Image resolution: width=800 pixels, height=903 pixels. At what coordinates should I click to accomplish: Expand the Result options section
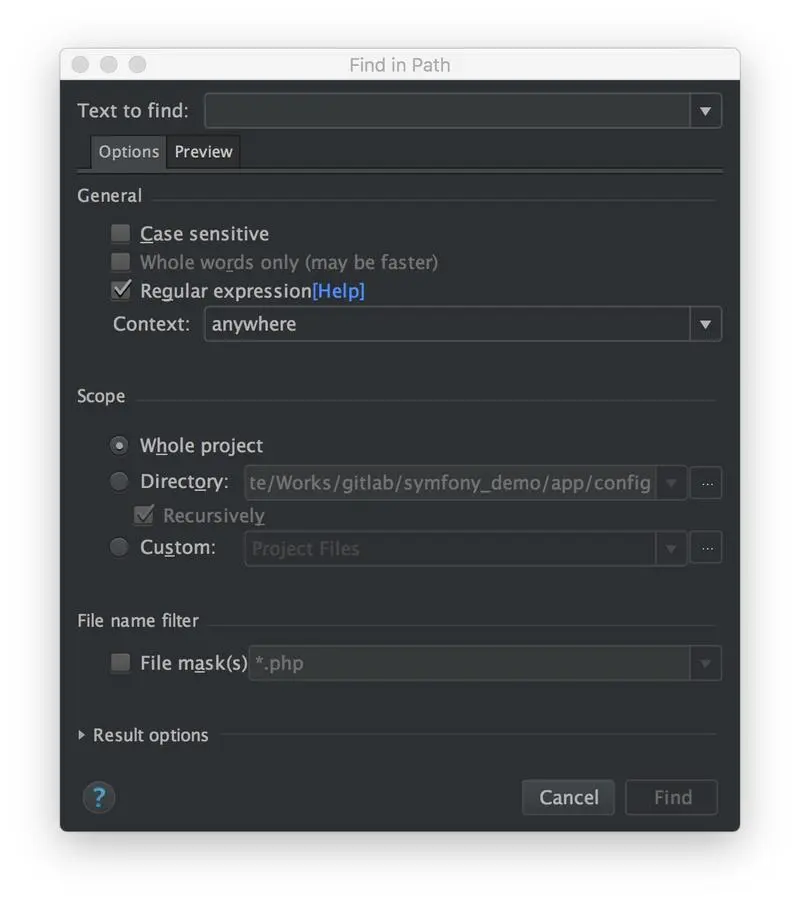(82, 735)
